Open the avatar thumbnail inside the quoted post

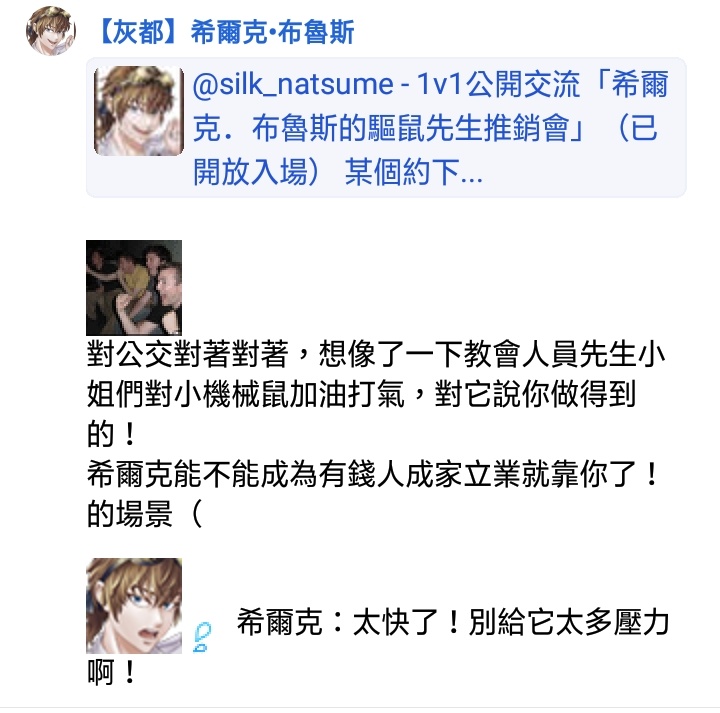coord(139,111)
